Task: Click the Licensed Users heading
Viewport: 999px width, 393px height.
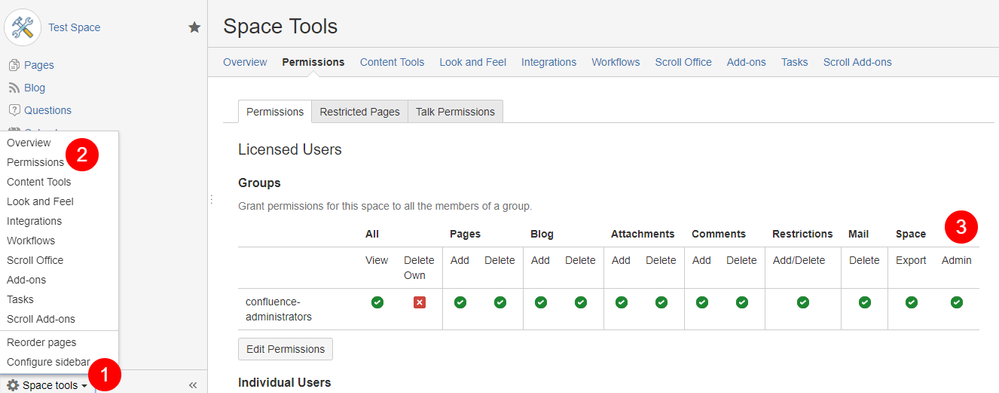Action: point(290,150)
